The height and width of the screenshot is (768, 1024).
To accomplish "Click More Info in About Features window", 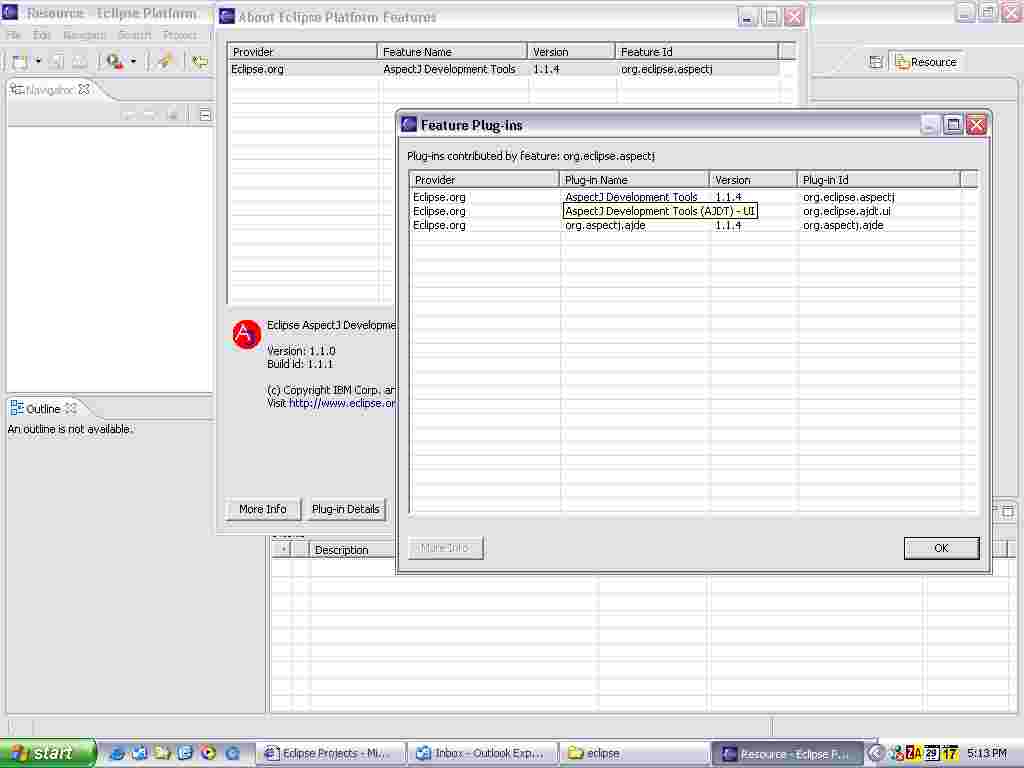I will [x=263, y=509].
